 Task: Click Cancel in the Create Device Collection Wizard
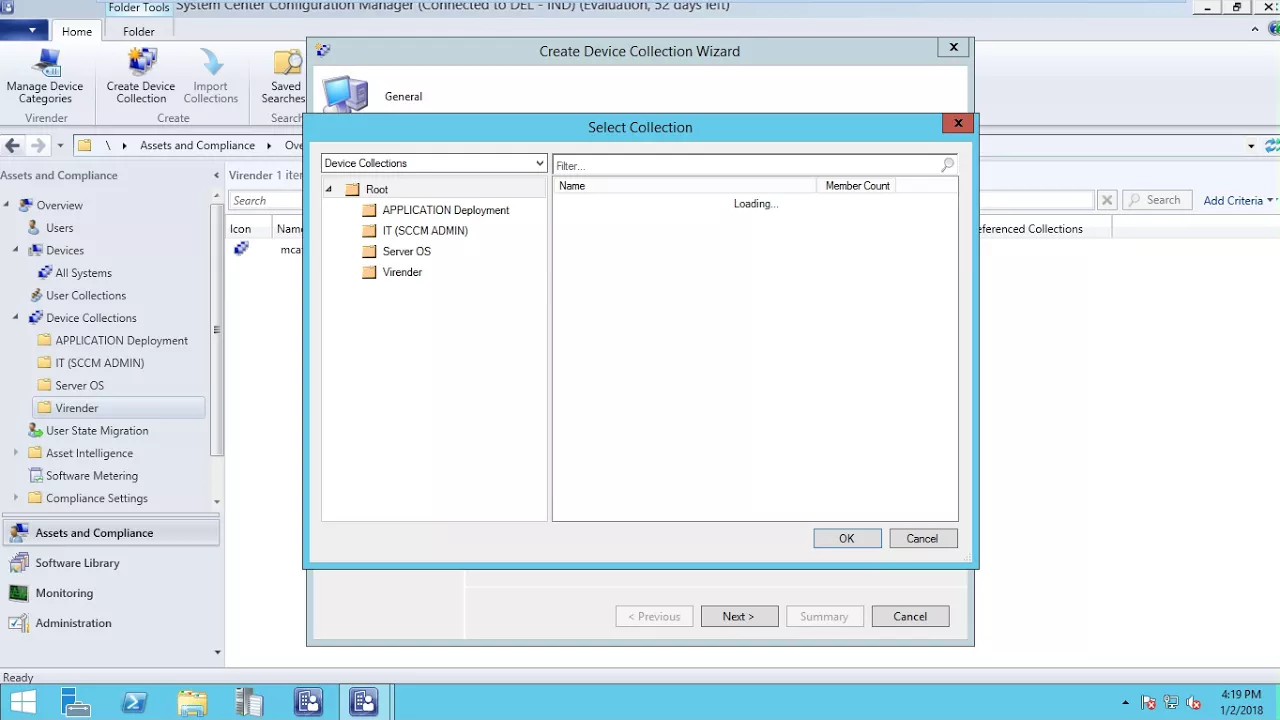910,616
